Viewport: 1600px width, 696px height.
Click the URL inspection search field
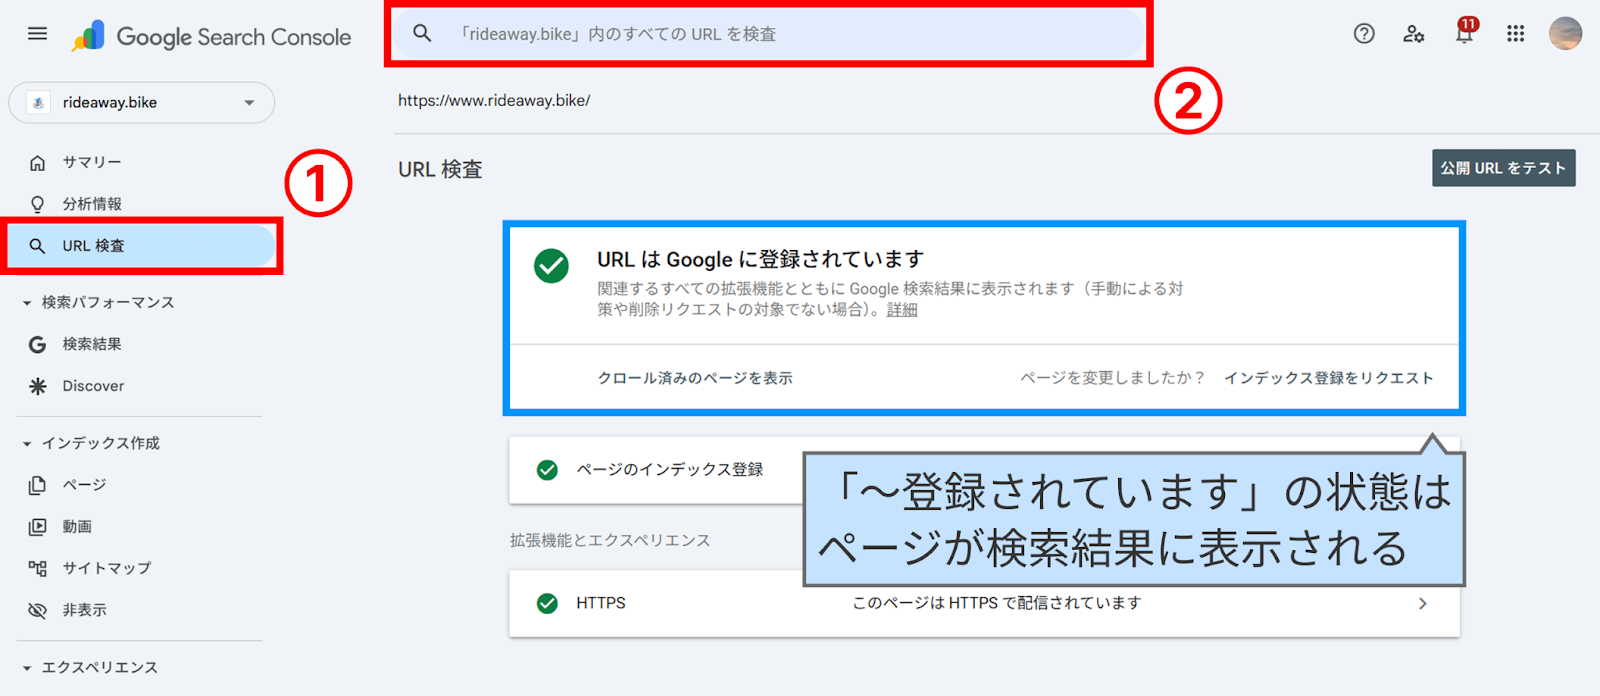pyautogui.click(x=768, y=34)
